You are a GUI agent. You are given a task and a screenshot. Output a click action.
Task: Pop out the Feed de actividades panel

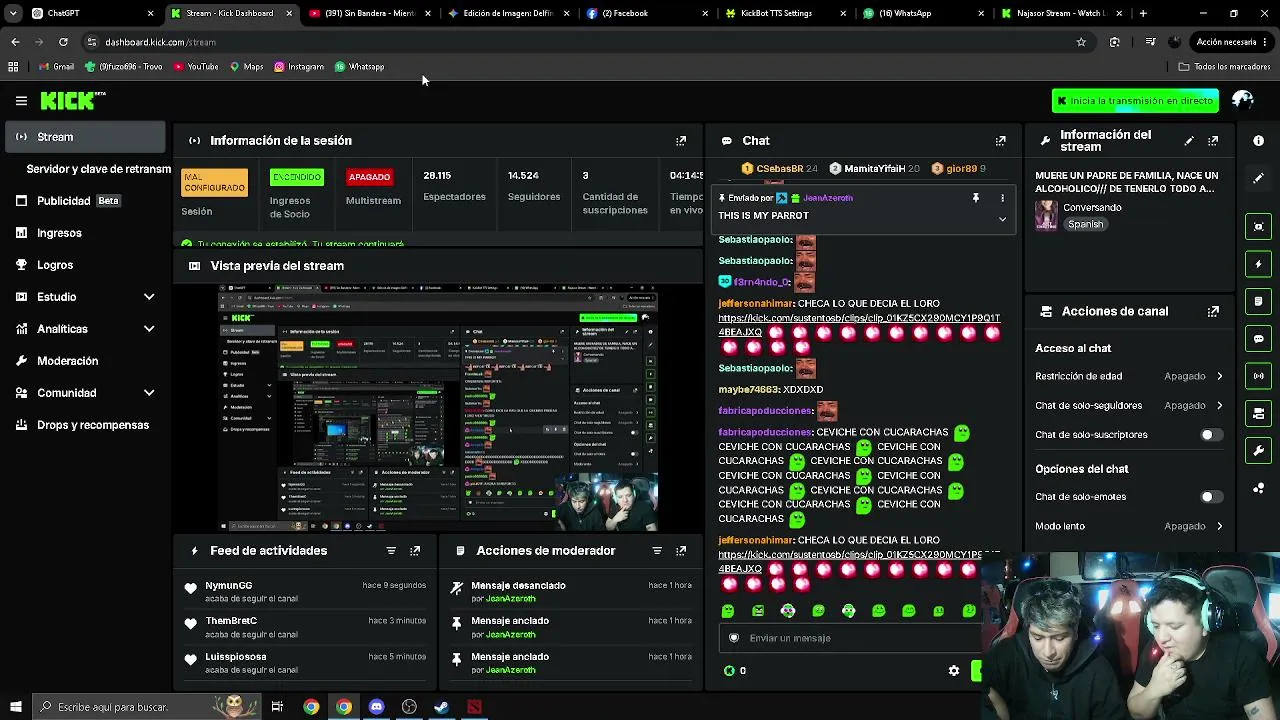tap(415, 551)
